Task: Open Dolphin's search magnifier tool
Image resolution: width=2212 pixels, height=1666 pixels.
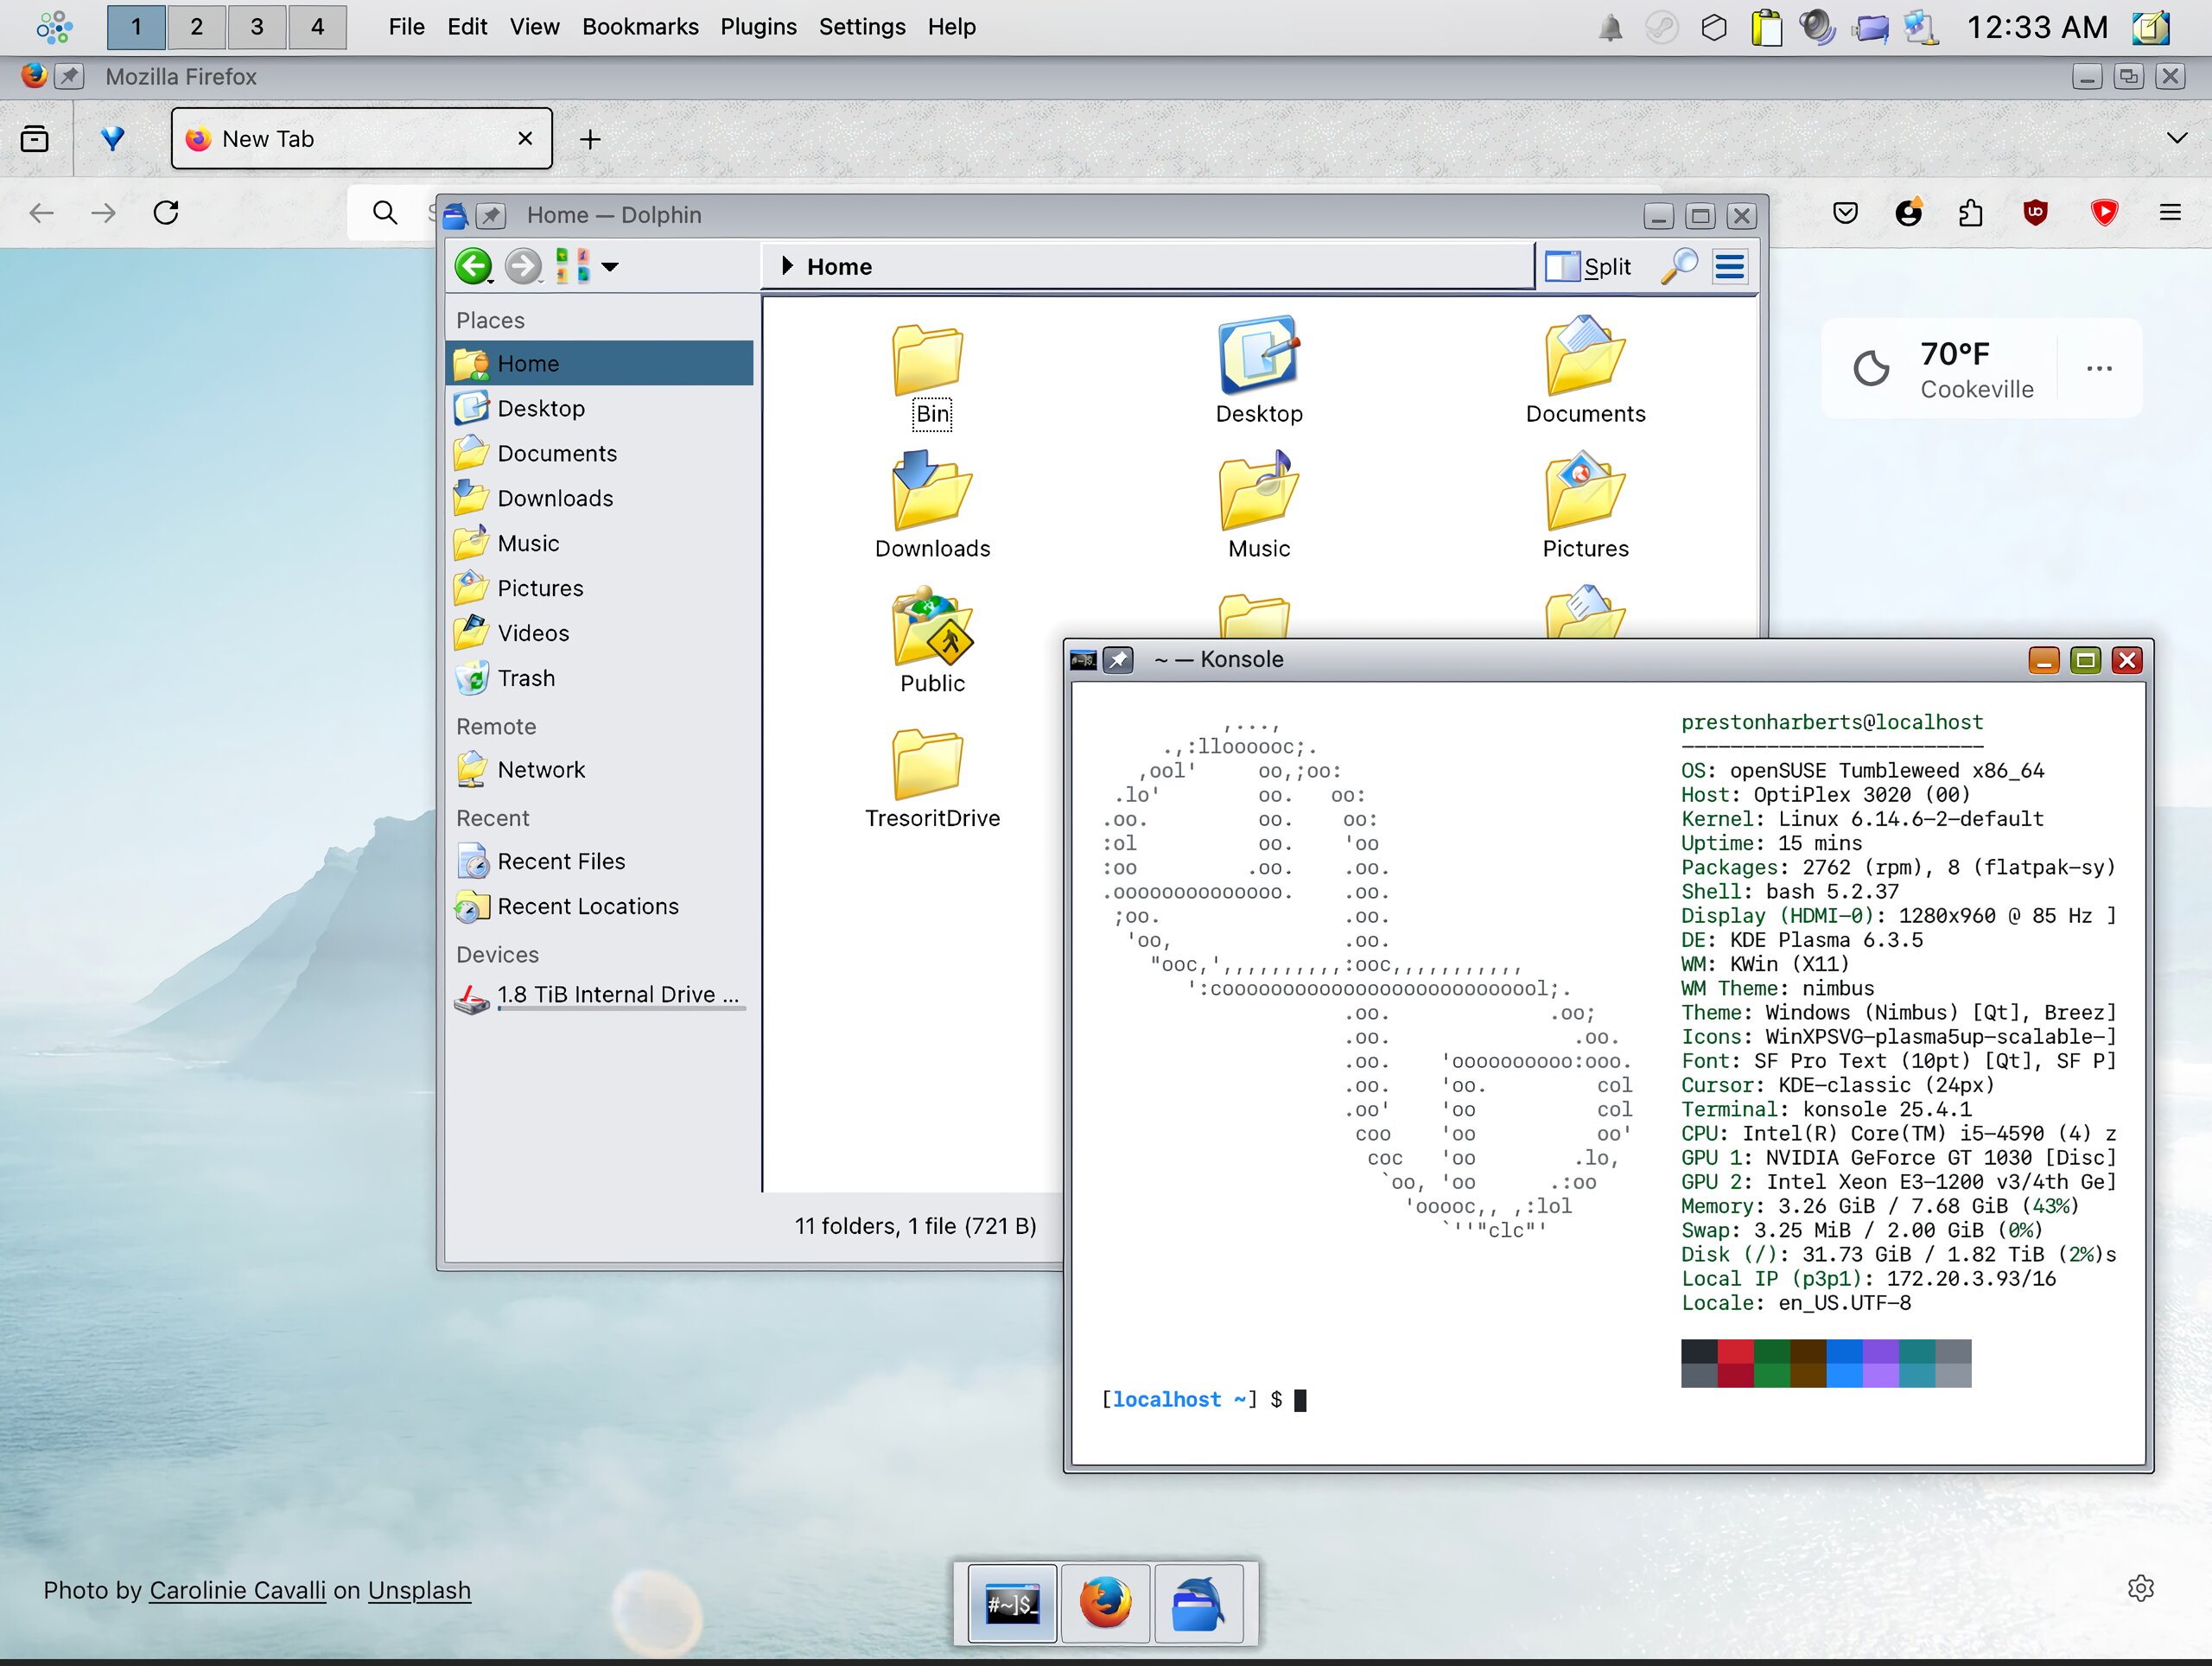Action: (1678, 266)
